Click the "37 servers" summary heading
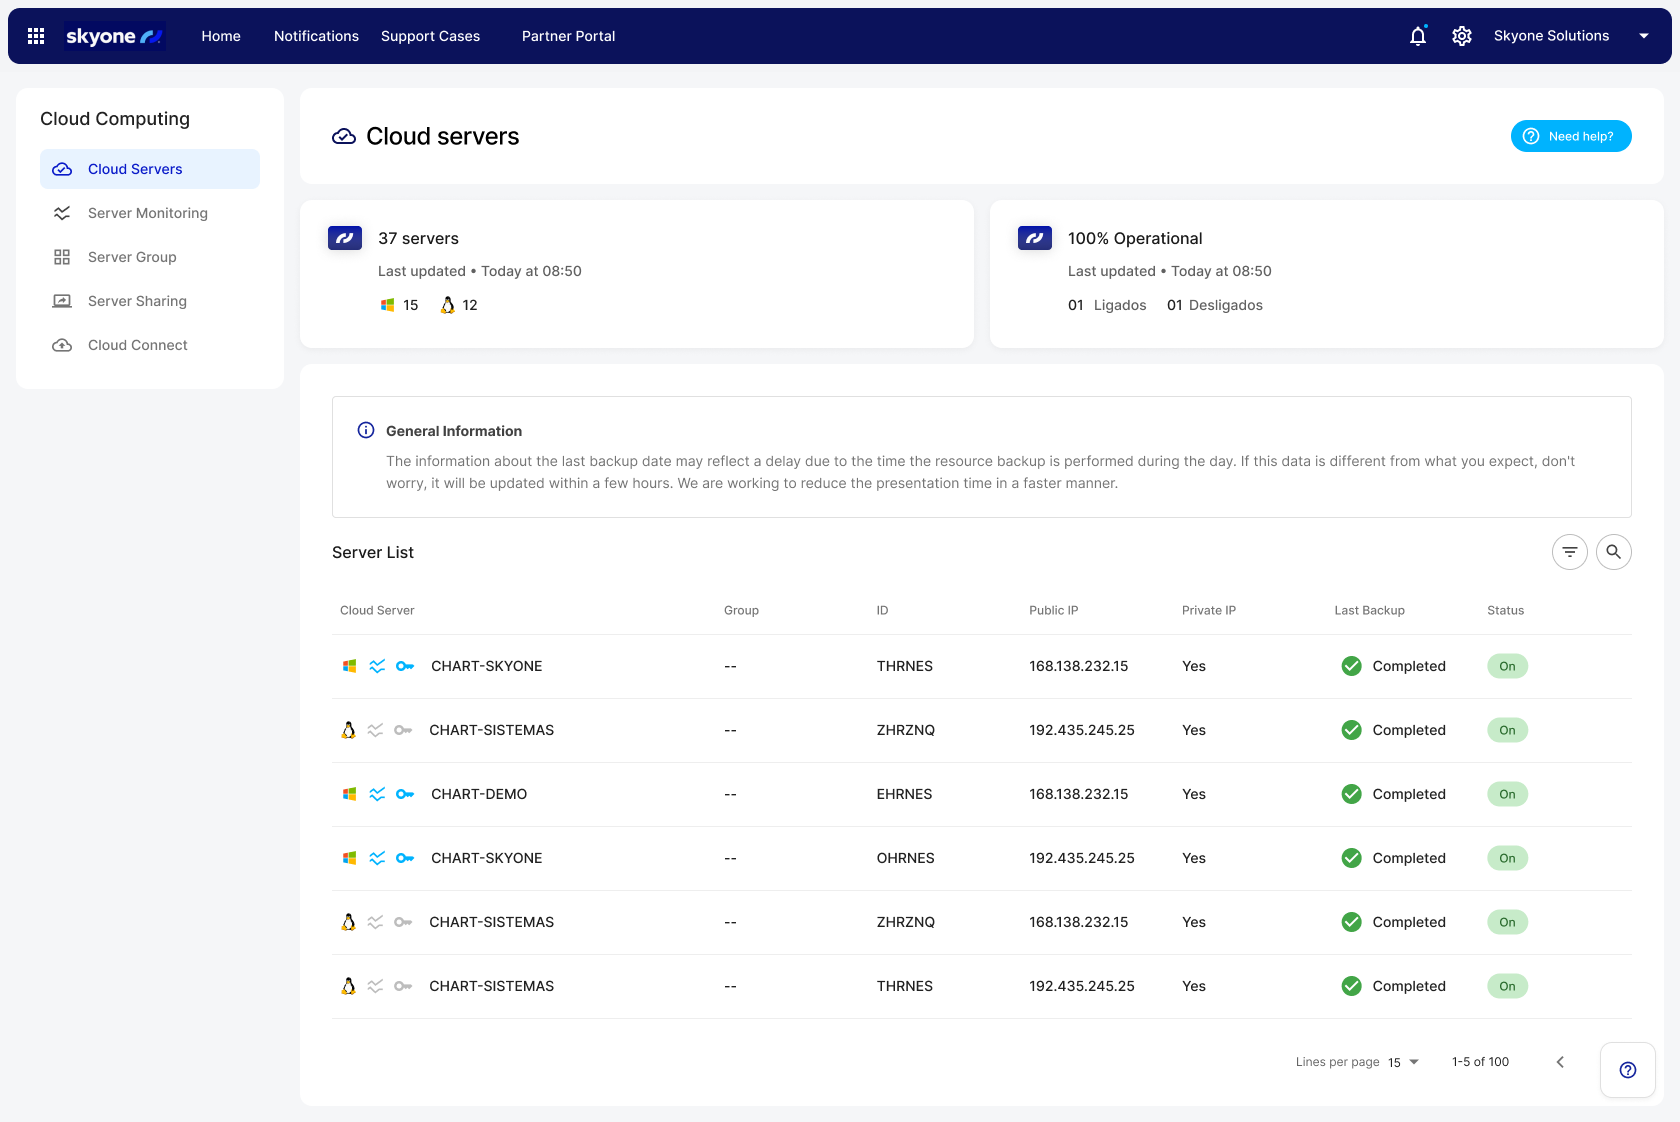The width and height of the screenshot is (1680, 1122). point(418,238)
